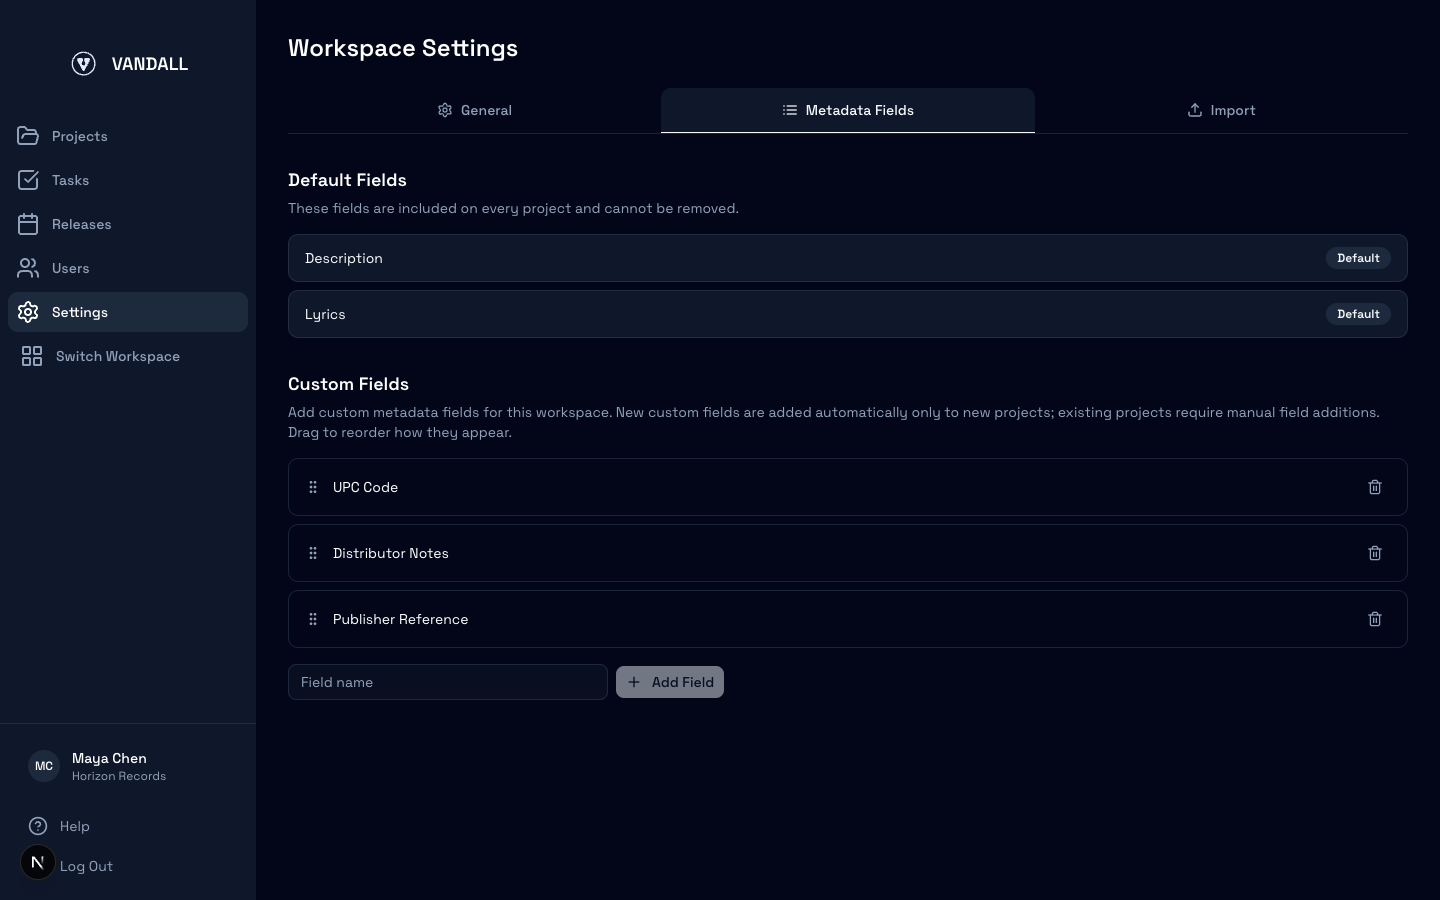Delete the Publisher Reference field
This screenshot has height=900, width=1440.
pos(1375,619)
